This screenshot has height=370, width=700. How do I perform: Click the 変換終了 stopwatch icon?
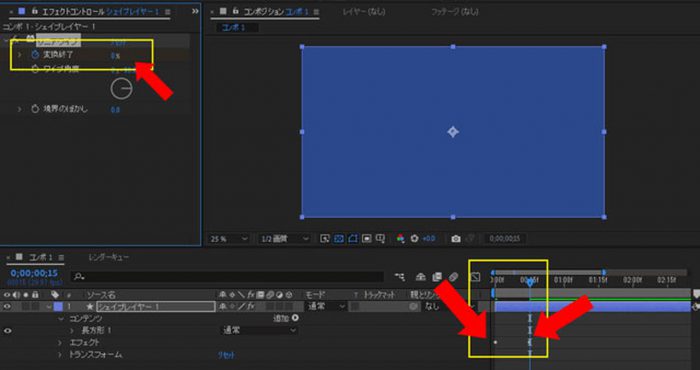[x=35, y=55]
